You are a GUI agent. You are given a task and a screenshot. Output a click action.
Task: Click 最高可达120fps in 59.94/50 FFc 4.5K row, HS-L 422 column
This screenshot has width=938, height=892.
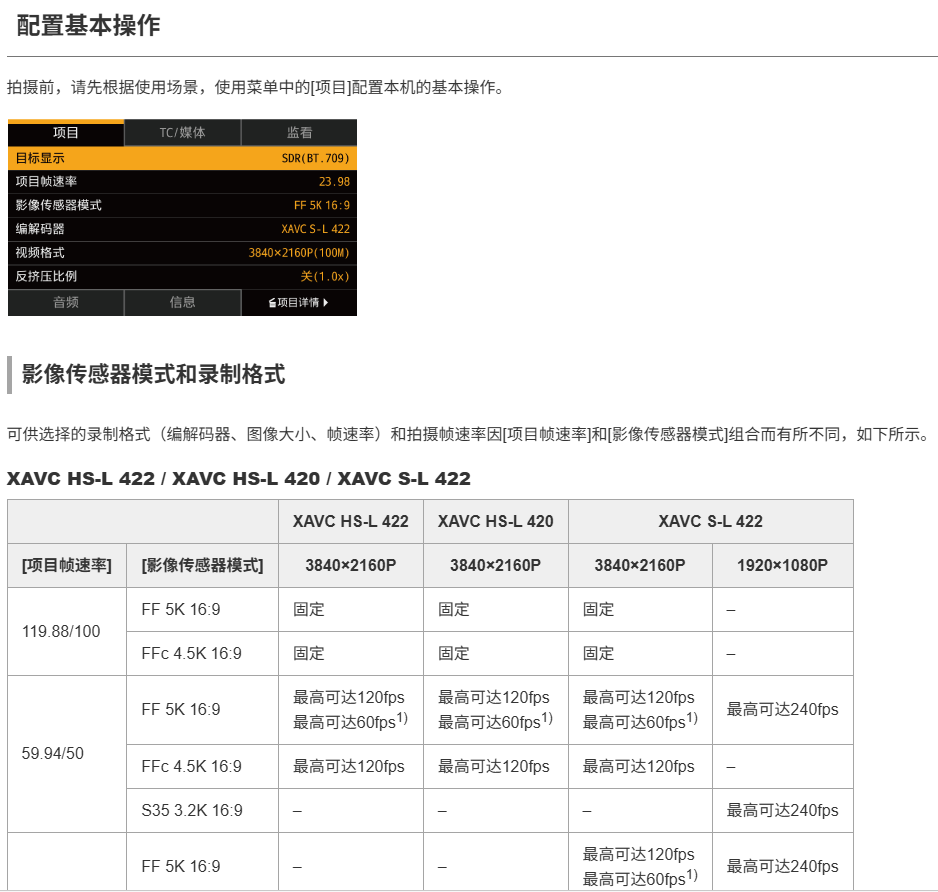pos(351,767)
